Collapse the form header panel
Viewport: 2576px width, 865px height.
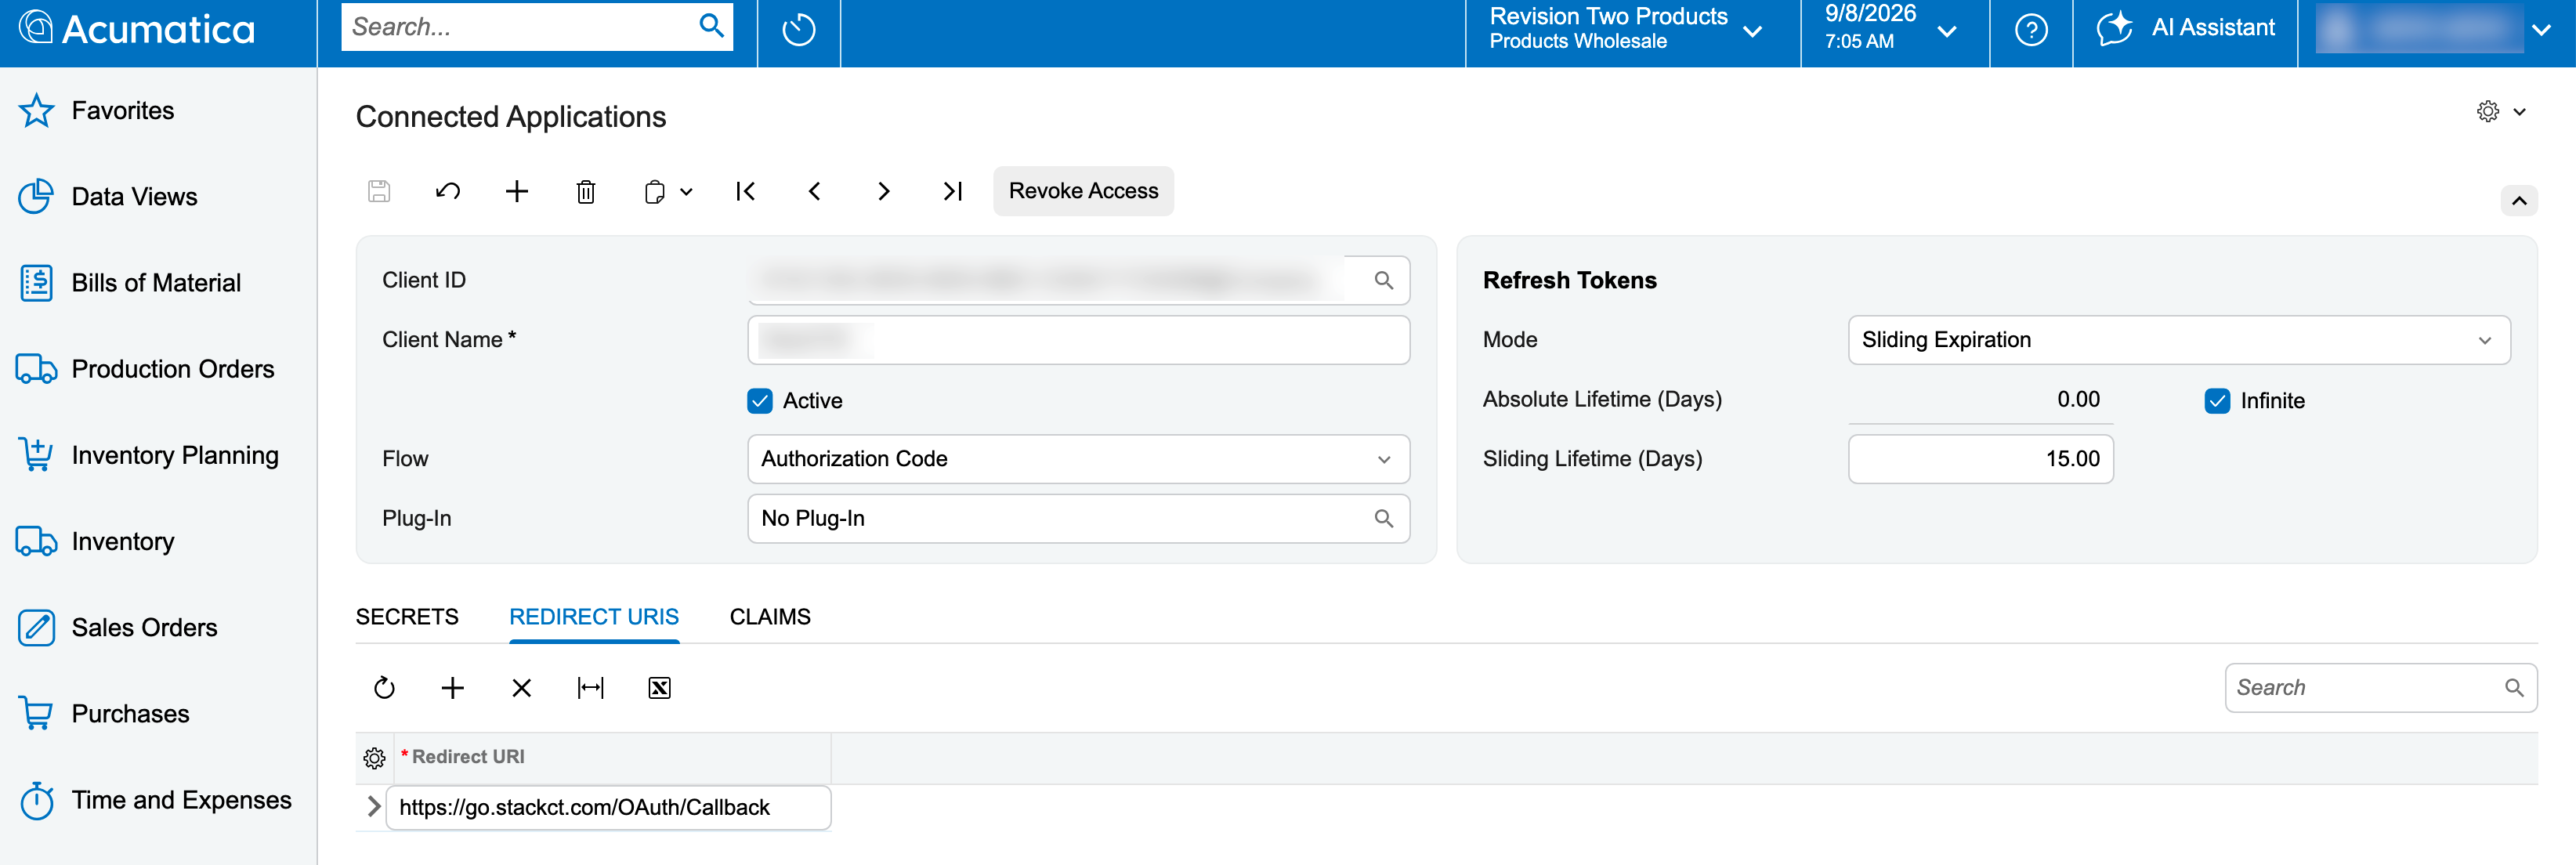tap(2519, 201)
